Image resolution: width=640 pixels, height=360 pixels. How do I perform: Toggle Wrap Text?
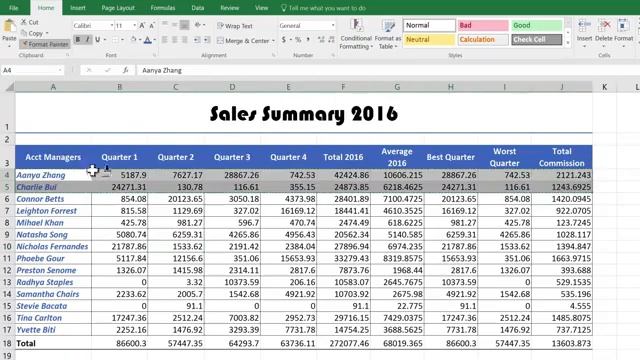coord(235,26)
